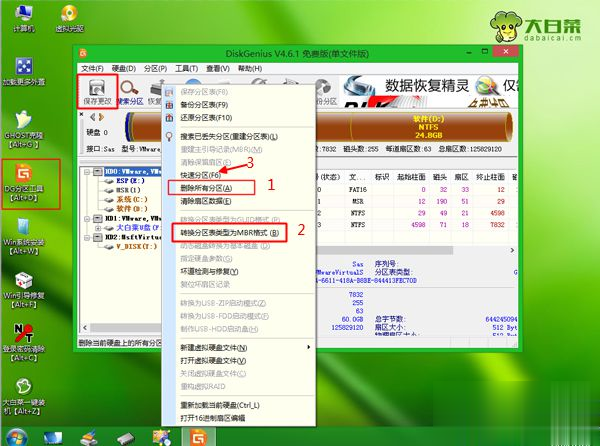Open the 工具(T) menu in menu bar
The width and height of the screenshot is (600, 446).
pyautogui.click(x=184, y=68)
